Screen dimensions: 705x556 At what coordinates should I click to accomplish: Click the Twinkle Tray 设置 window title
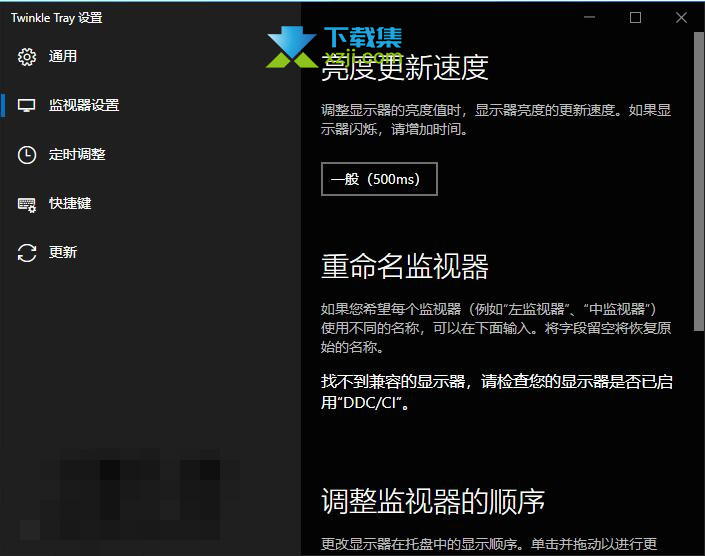pyautogui.click(x=57, y=18)
